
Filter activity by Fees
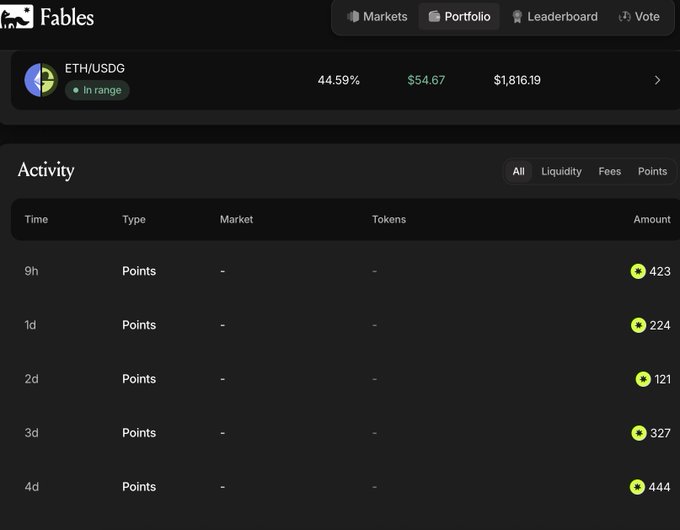[x=610, y=171]
